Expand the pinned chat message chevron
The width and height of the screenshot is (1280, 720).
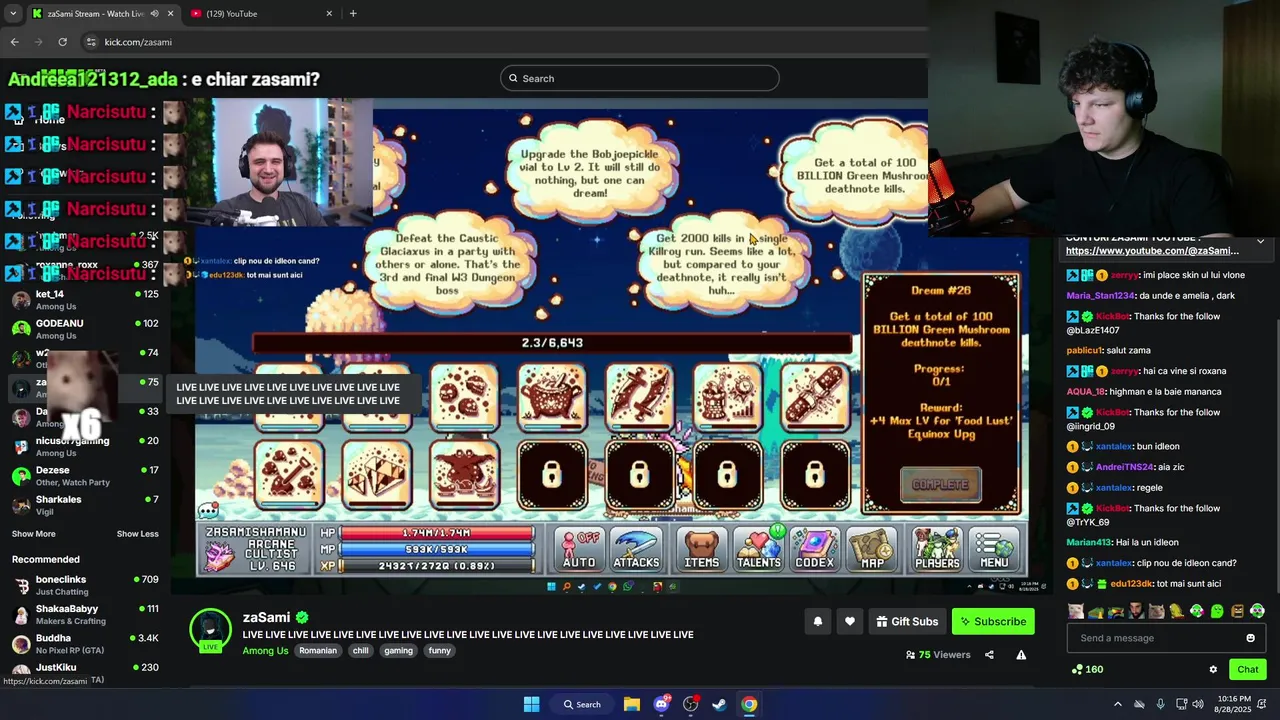pos(1260,241)
